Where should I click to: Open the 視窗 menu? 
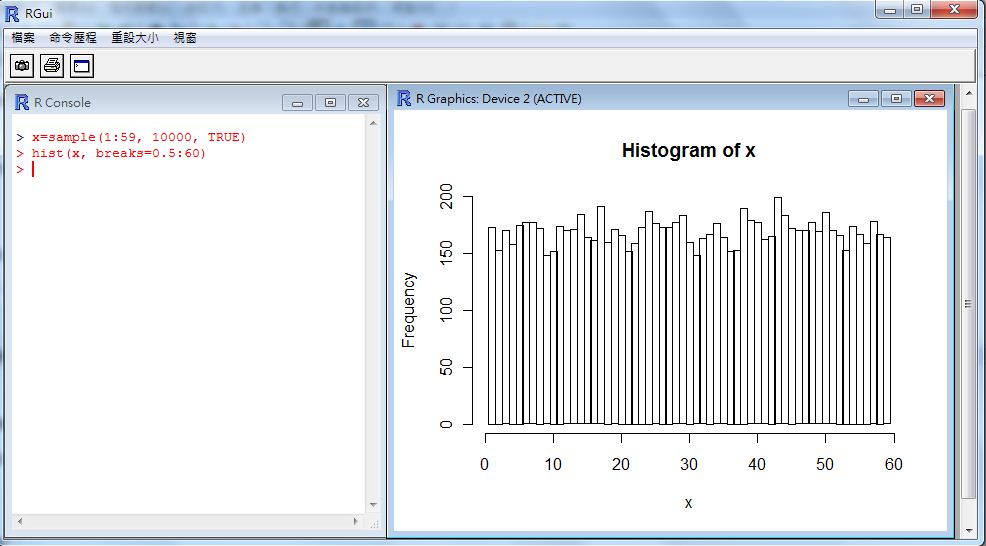[x=185, y=37]
